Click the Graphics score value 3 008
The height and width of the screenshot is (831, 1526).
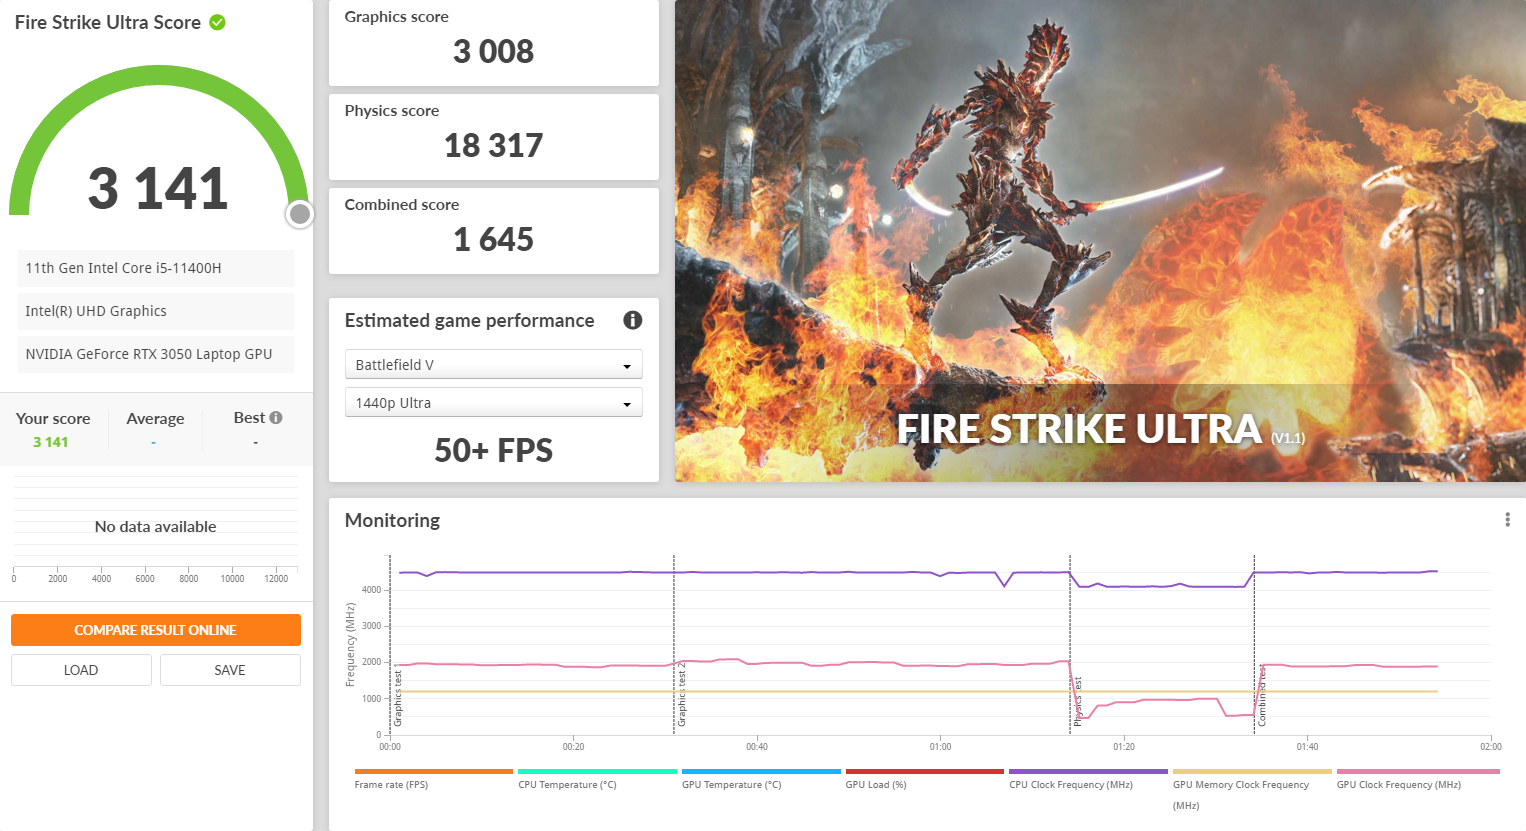(493, 52)
